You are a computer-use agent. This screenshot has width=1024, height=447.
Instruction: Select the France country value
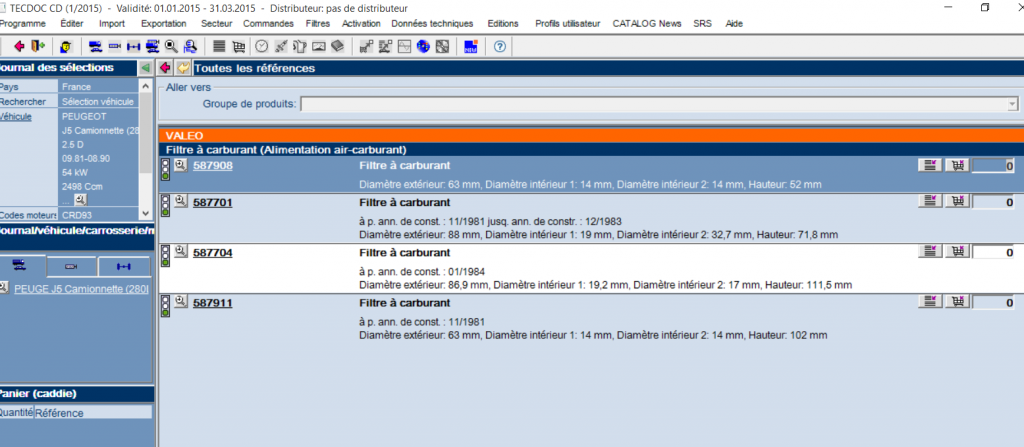pyautogui.click(x=76, y=86)
